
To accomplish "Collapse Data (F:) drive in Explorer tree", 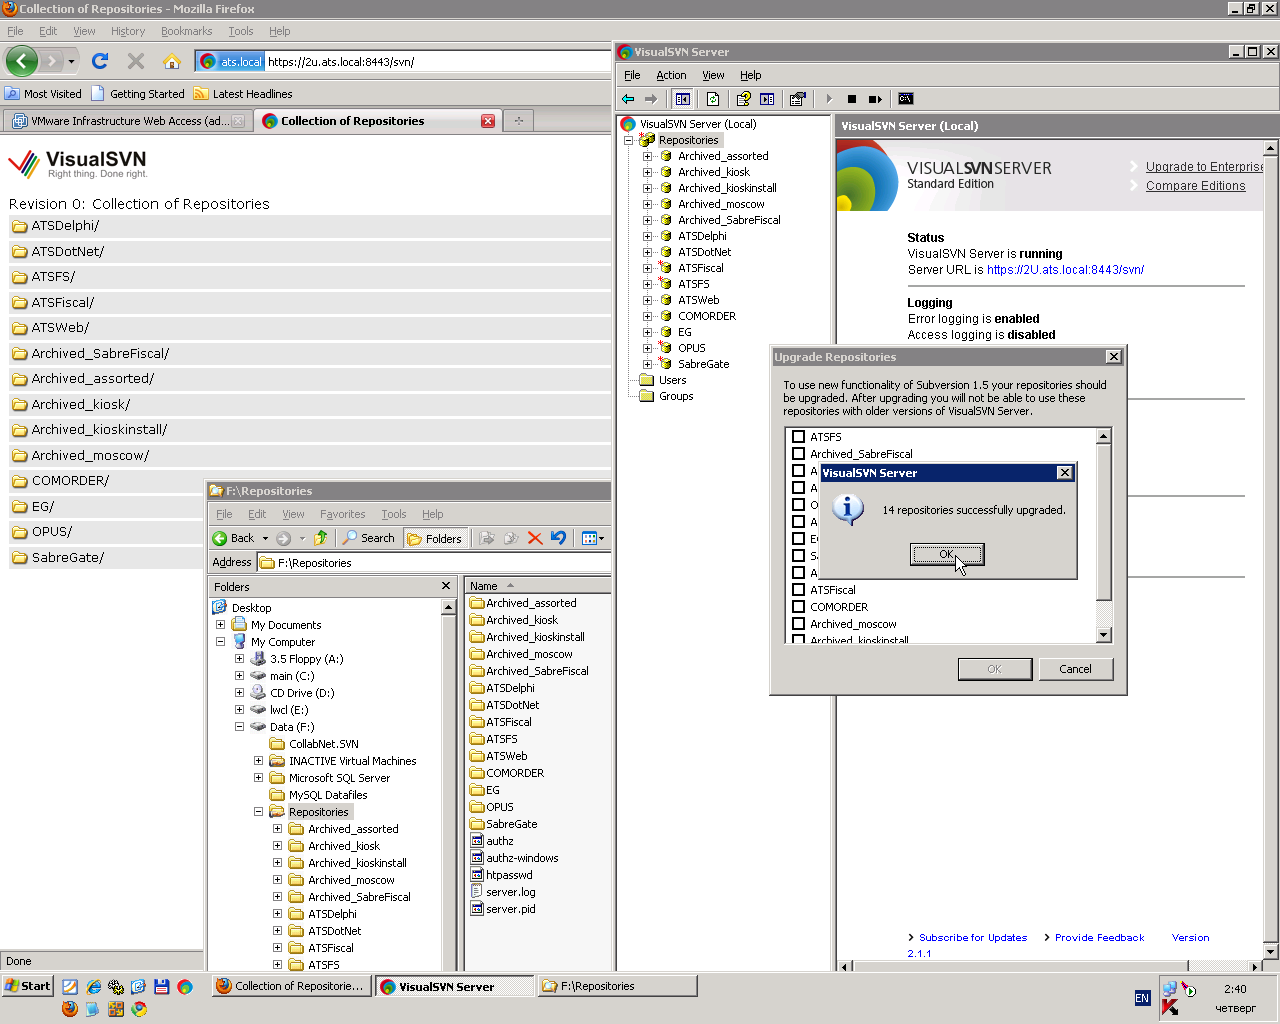I will click(239, 727).
